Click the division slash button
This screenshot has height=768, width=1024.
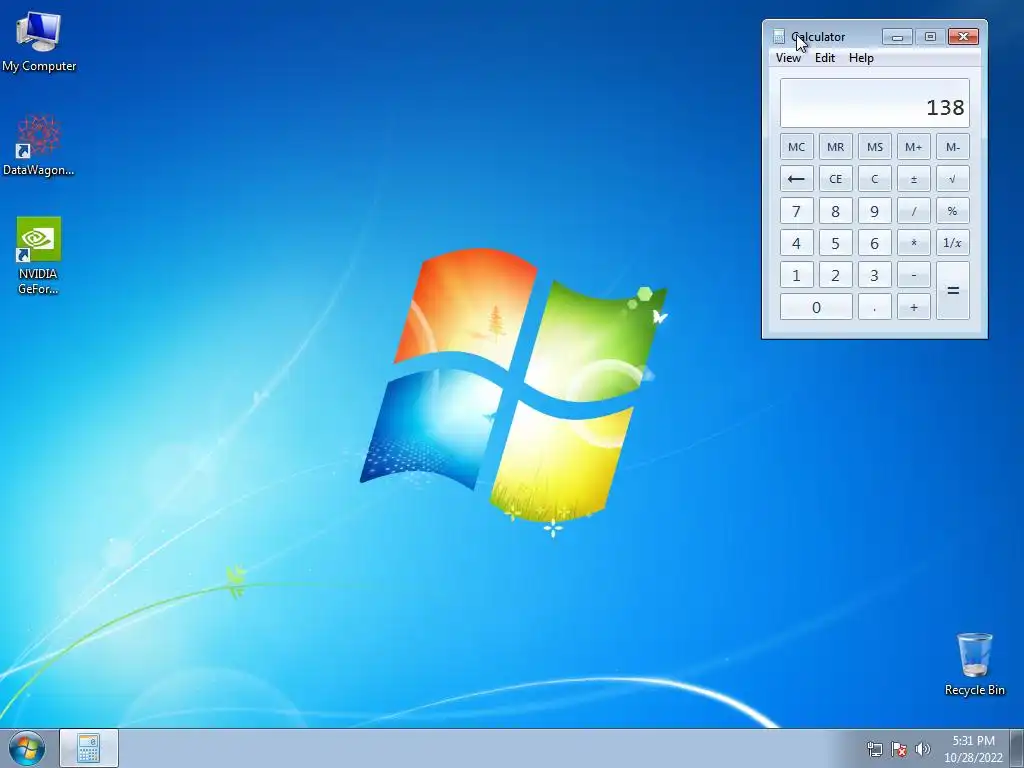(914, 211)
